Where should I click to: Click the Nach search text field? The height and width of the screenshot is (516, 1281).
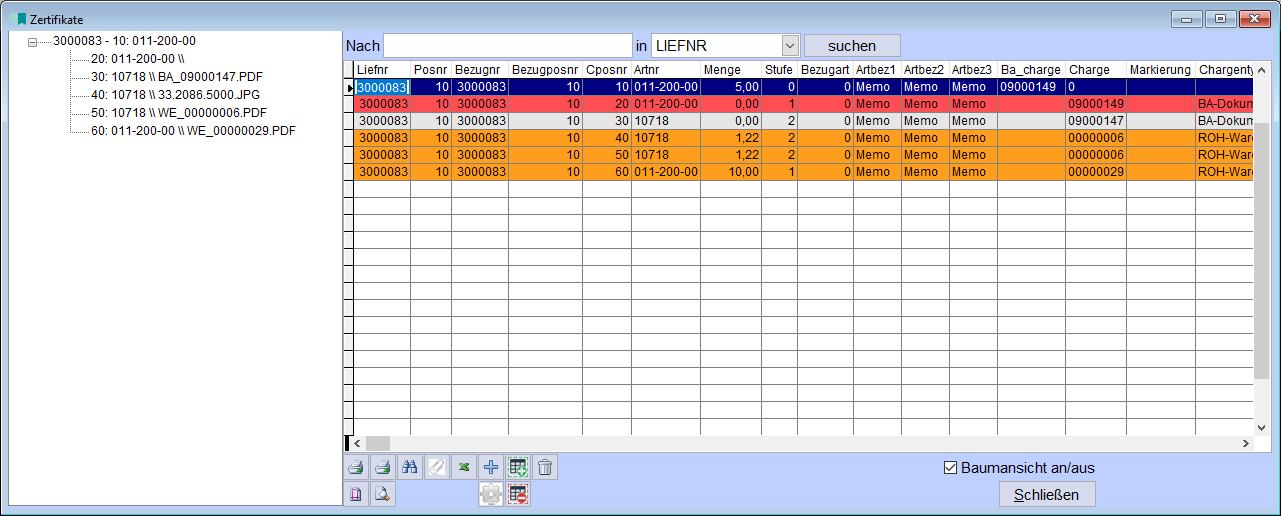[507, 46]
